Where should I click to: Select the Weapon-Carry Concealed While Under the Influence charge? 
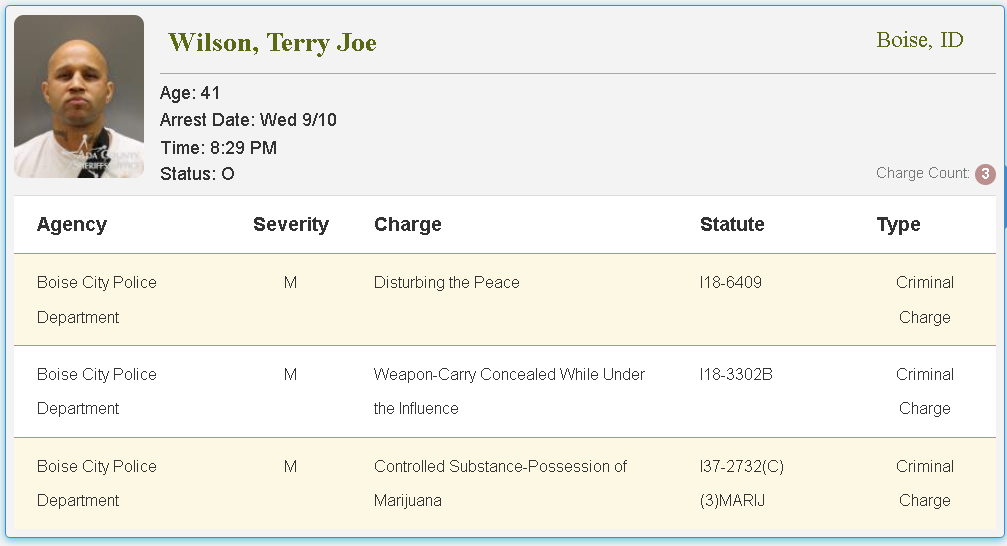[509, 391]
